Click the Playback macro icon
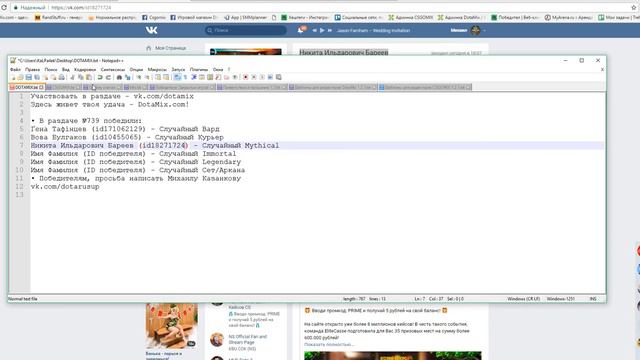 pyautogui.click(x=262, y=77)
